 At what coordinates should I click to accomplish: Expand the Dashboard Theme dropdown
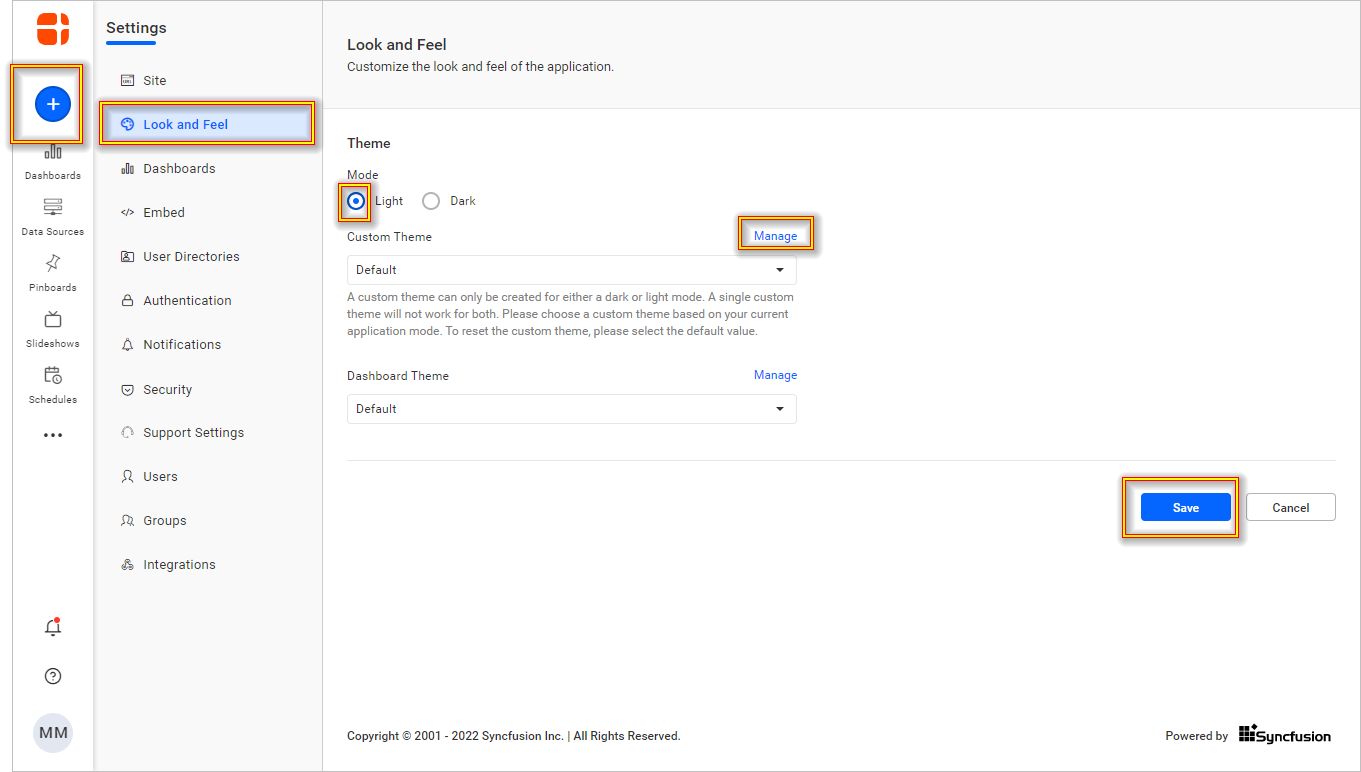pyautogui.click(x=571, y=409)
